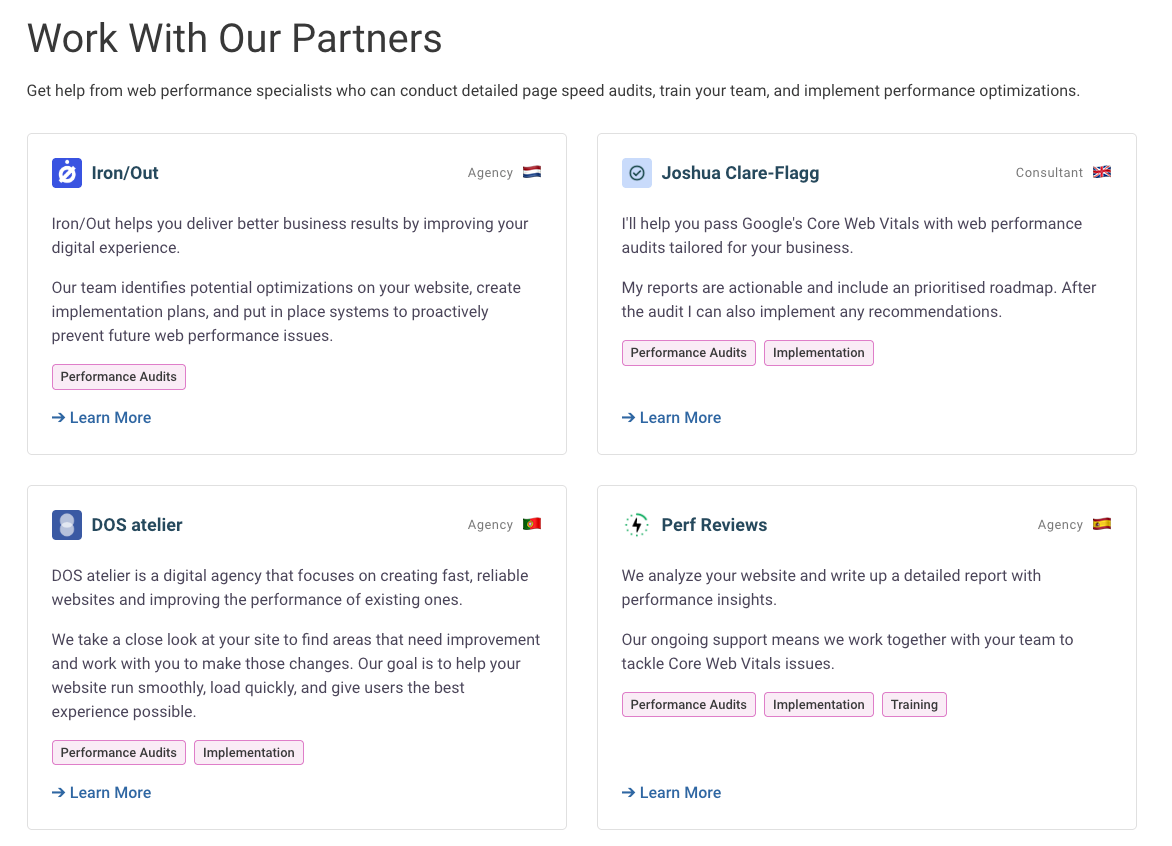Click the DOS atelier logo icon
This screenshot has height=846, width=1172.
coord(67,525)
